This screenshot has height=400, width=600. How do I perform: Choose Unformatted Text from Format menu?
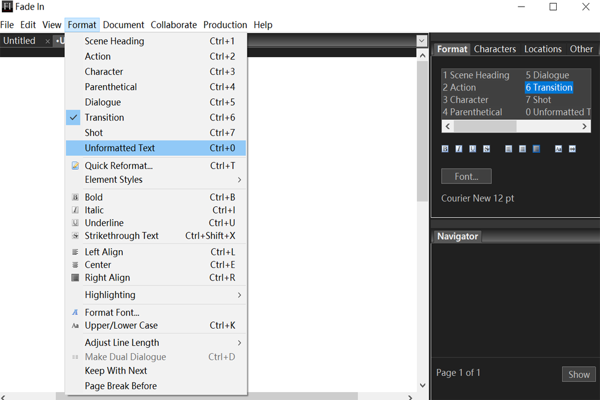pos(120,148)
